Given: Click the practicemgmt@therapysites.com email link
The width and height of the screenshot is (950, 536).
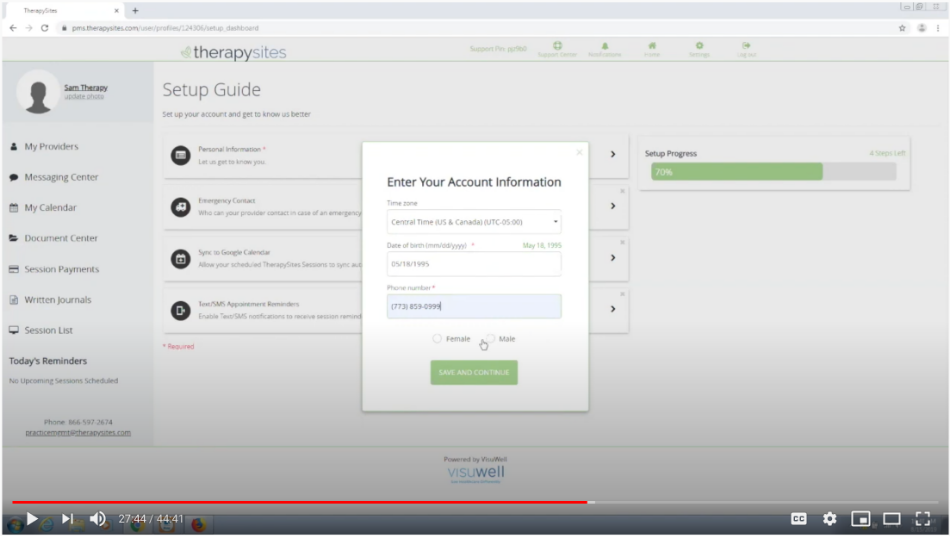Looking at the screenshot, I should (78, 432).
